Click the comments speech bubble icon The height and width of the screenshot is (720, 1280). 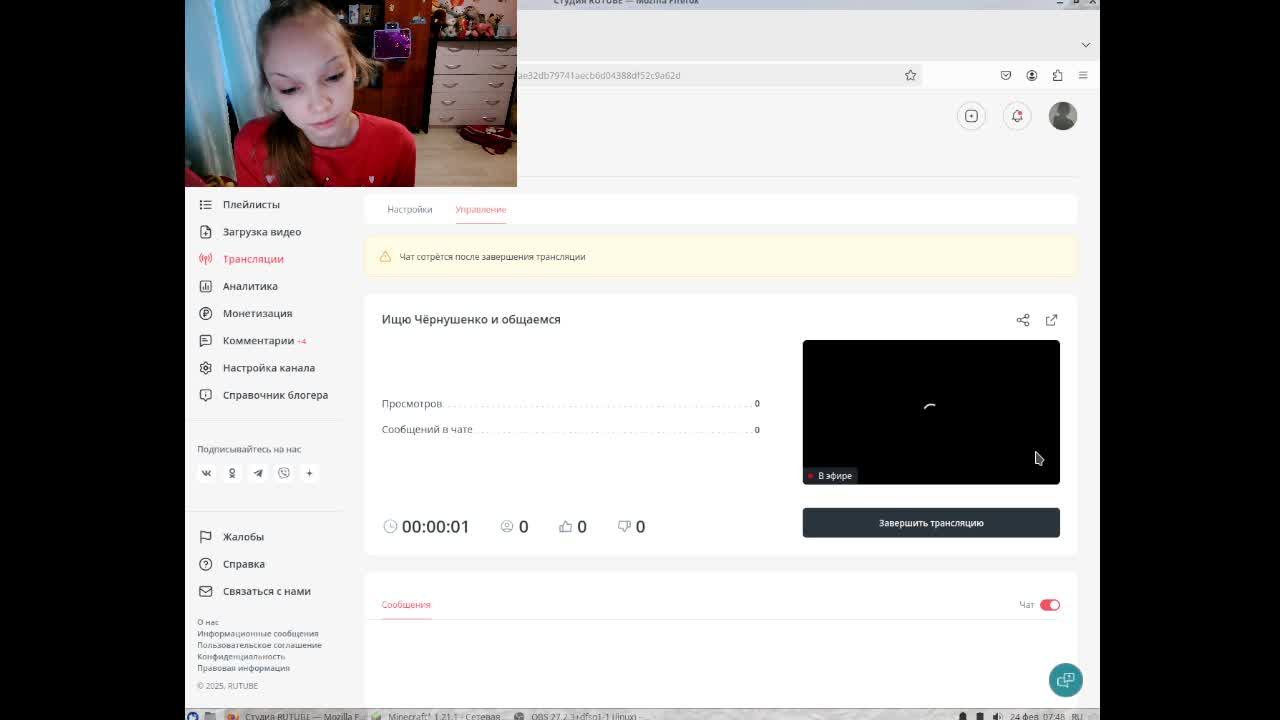(205, 341)
